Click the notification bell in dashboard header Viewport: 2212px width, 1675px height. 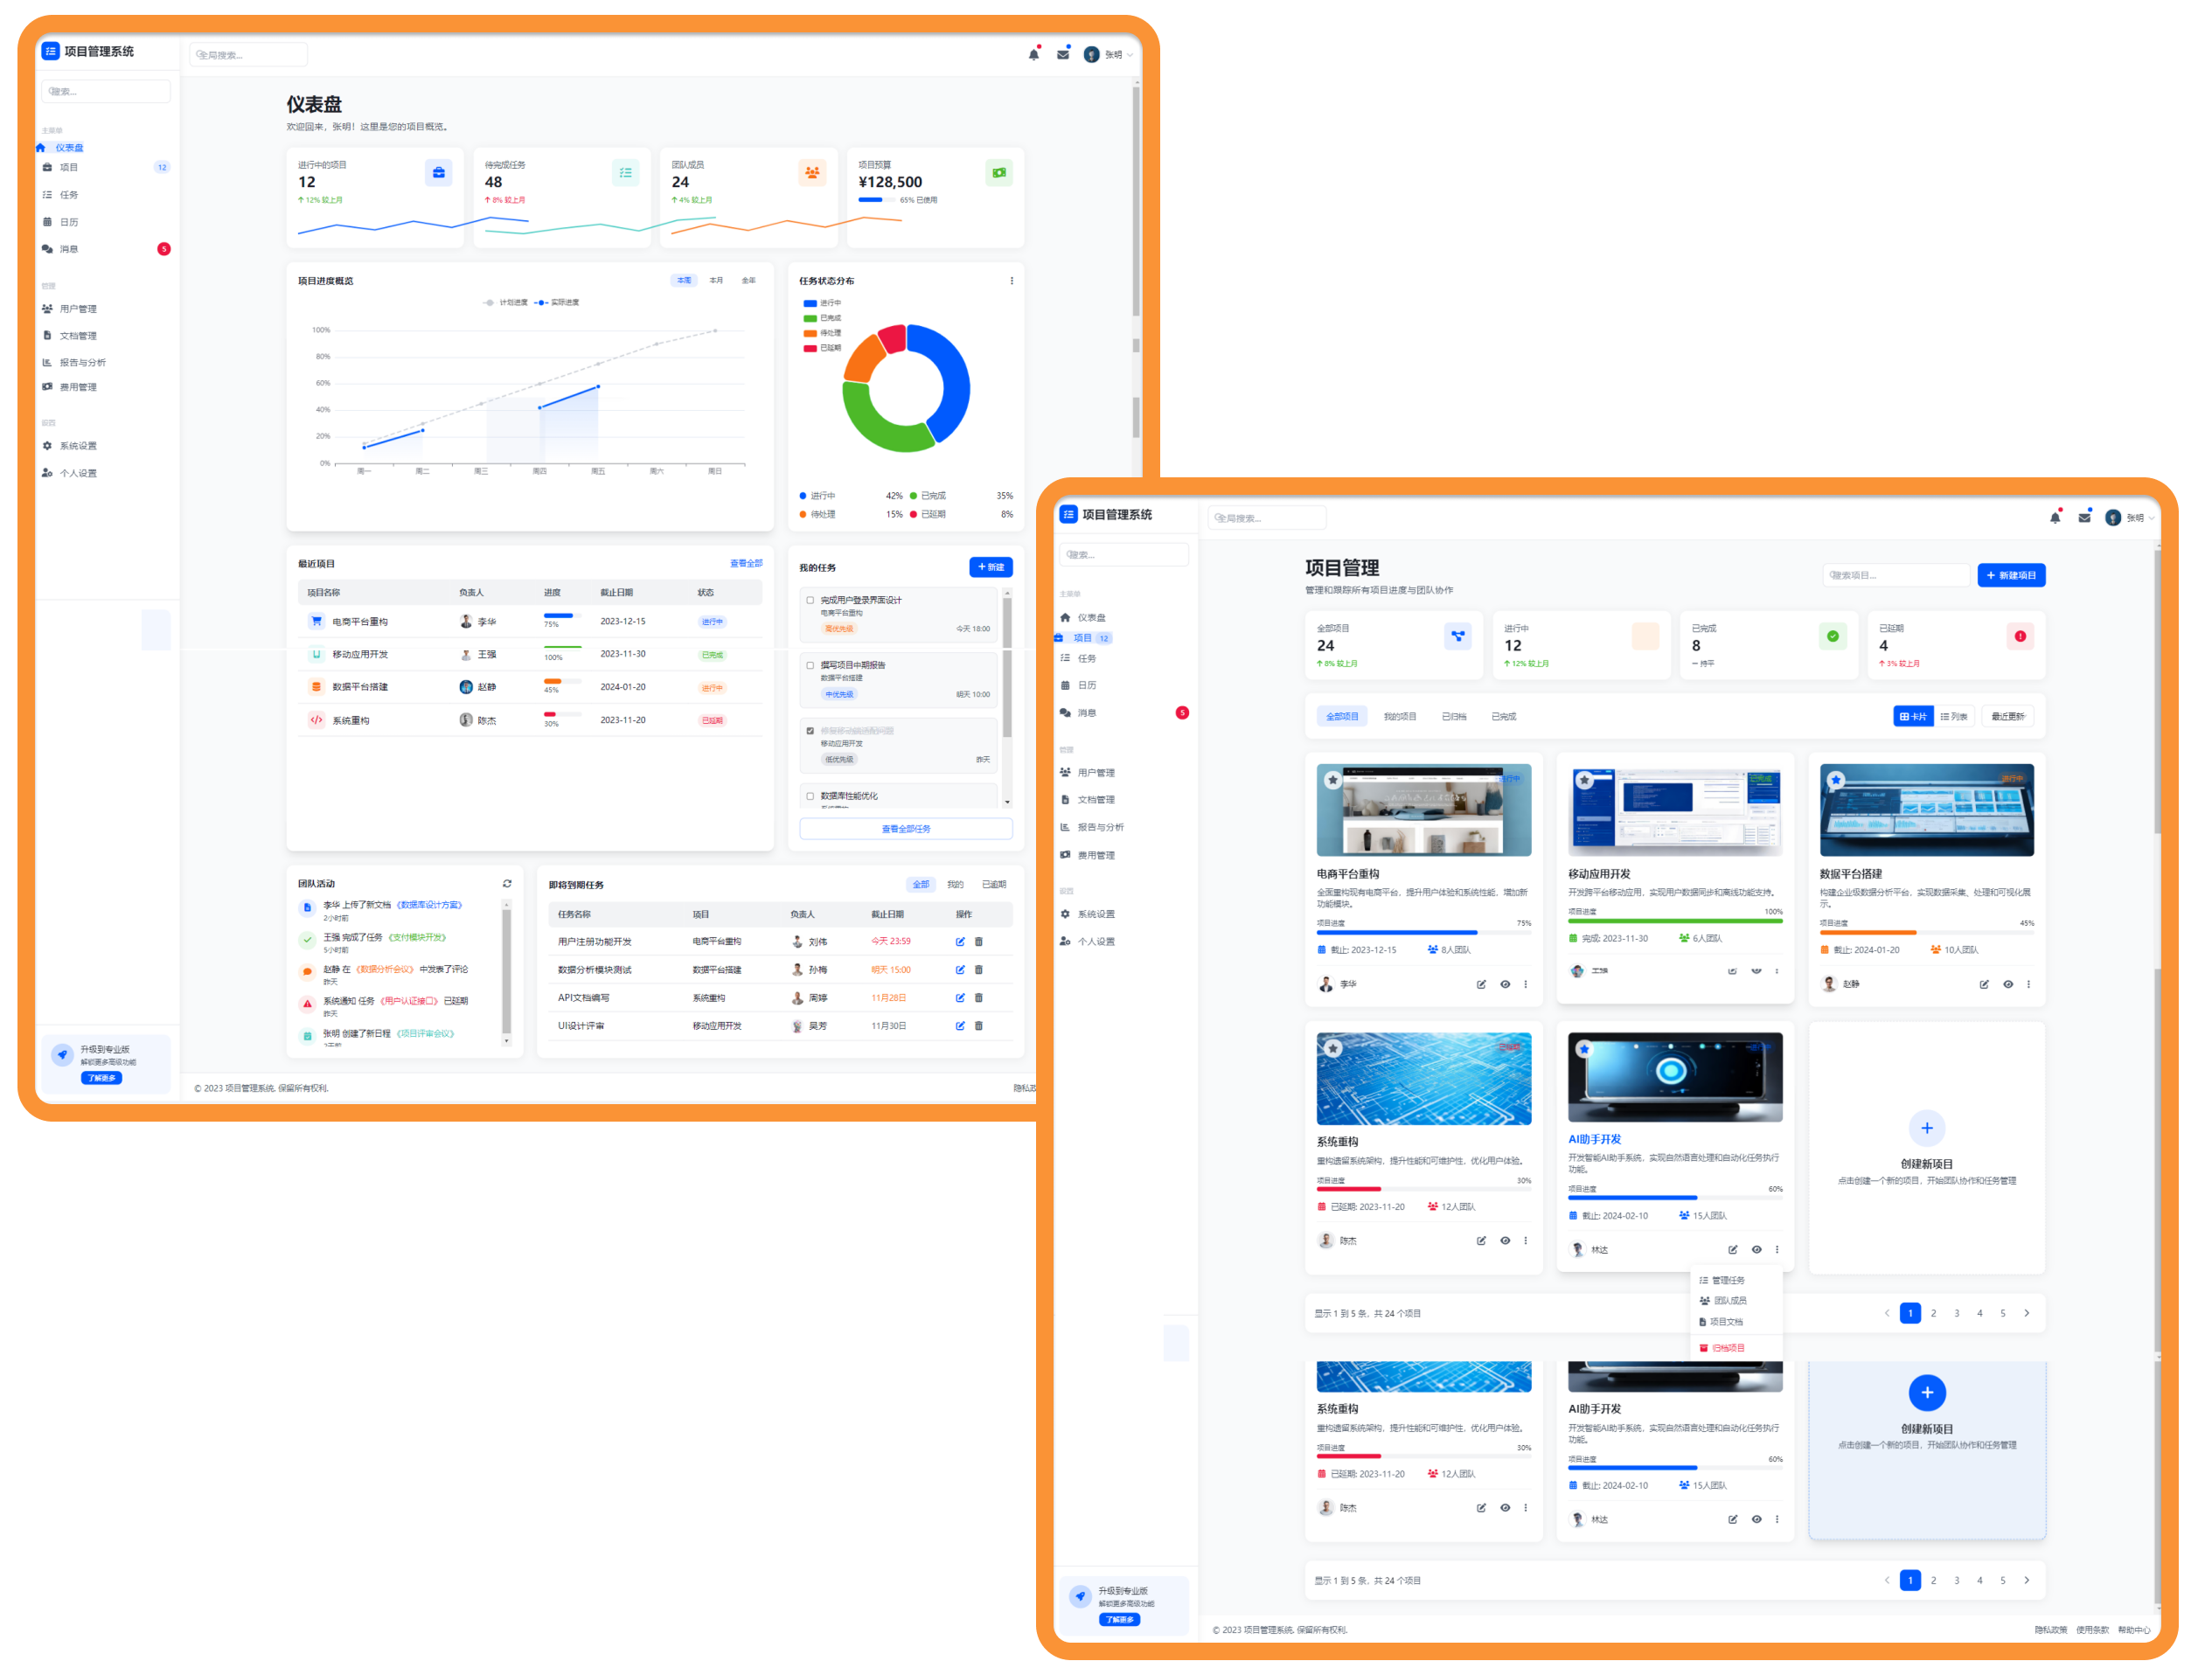(1033, 55)
